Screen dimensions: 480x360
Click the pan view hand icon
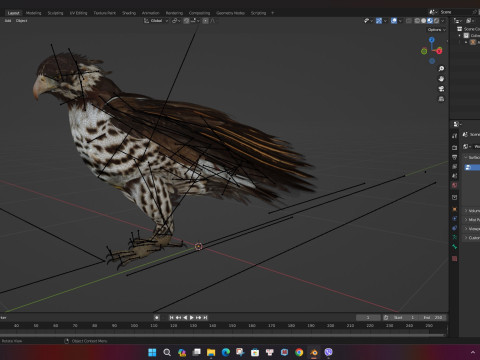(441, 79)
